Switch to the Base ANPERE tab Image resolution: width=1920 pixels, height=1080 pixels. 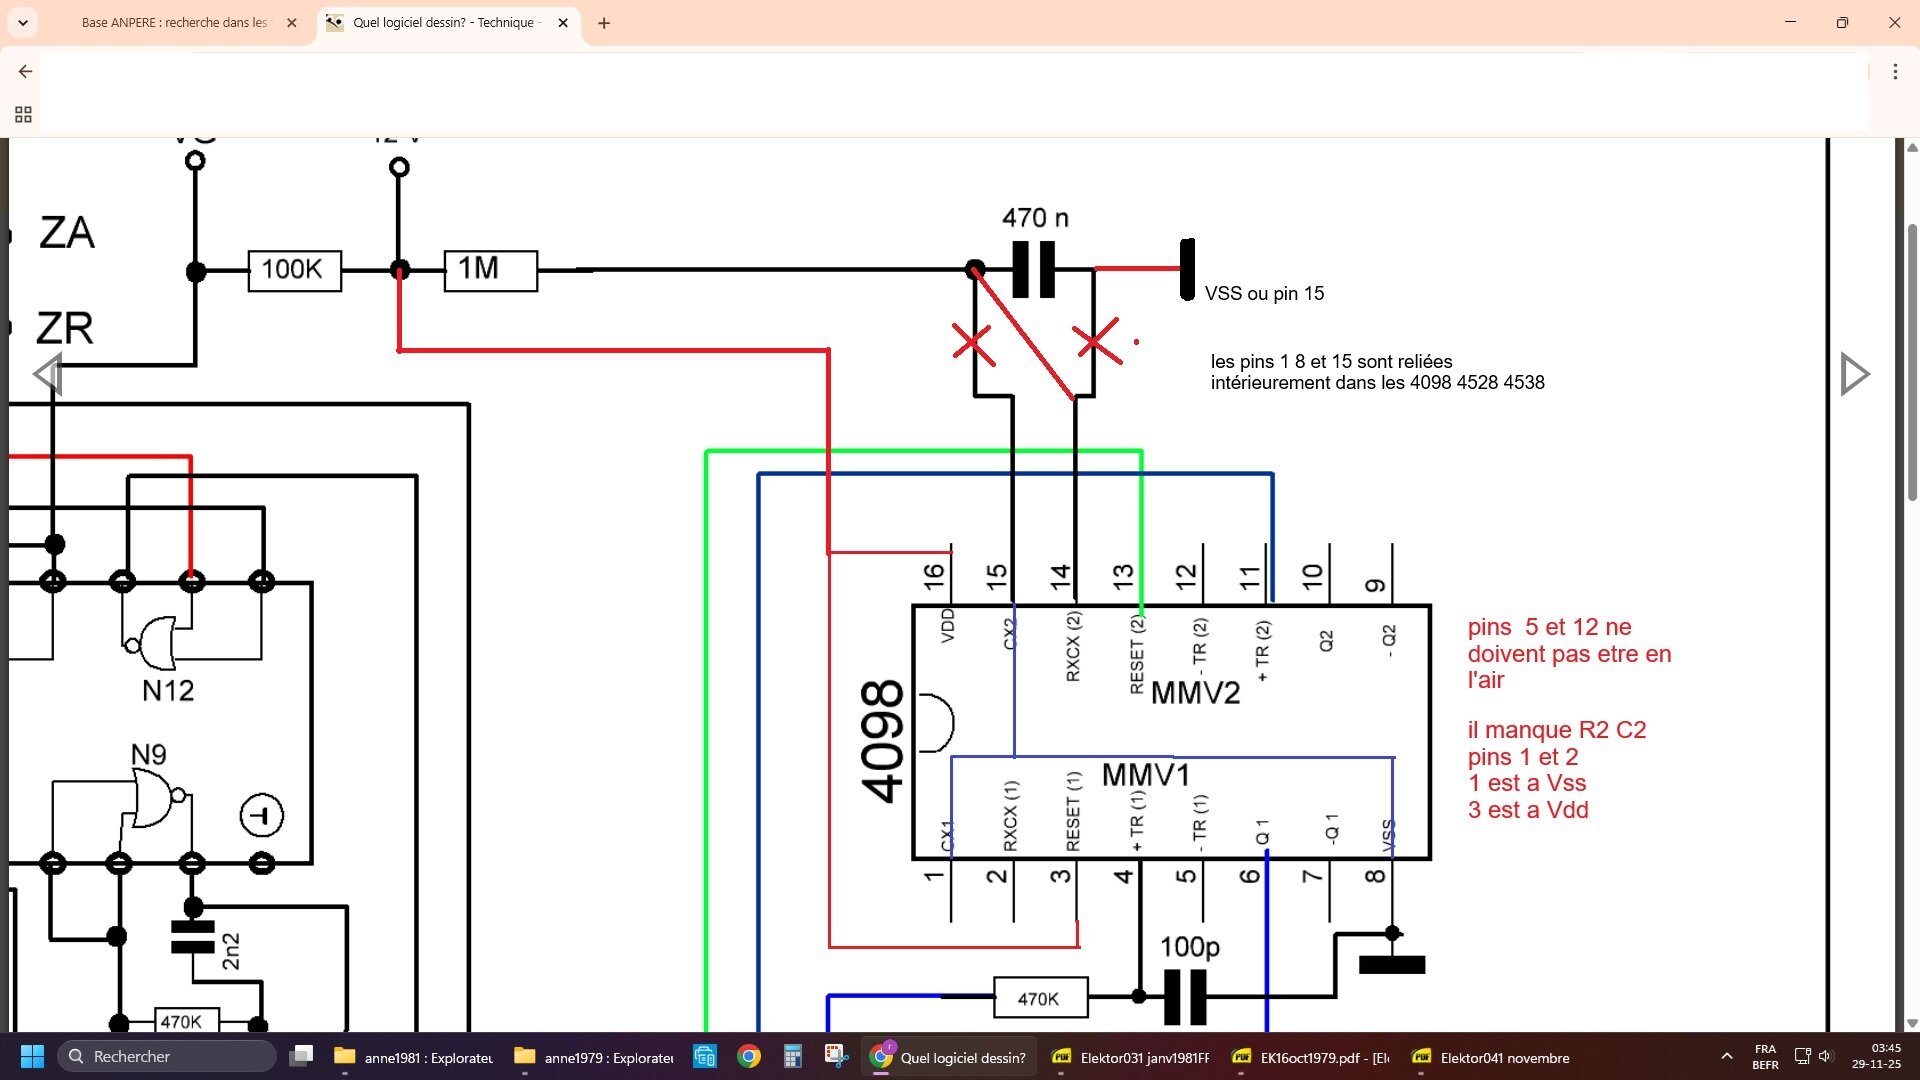175,23
